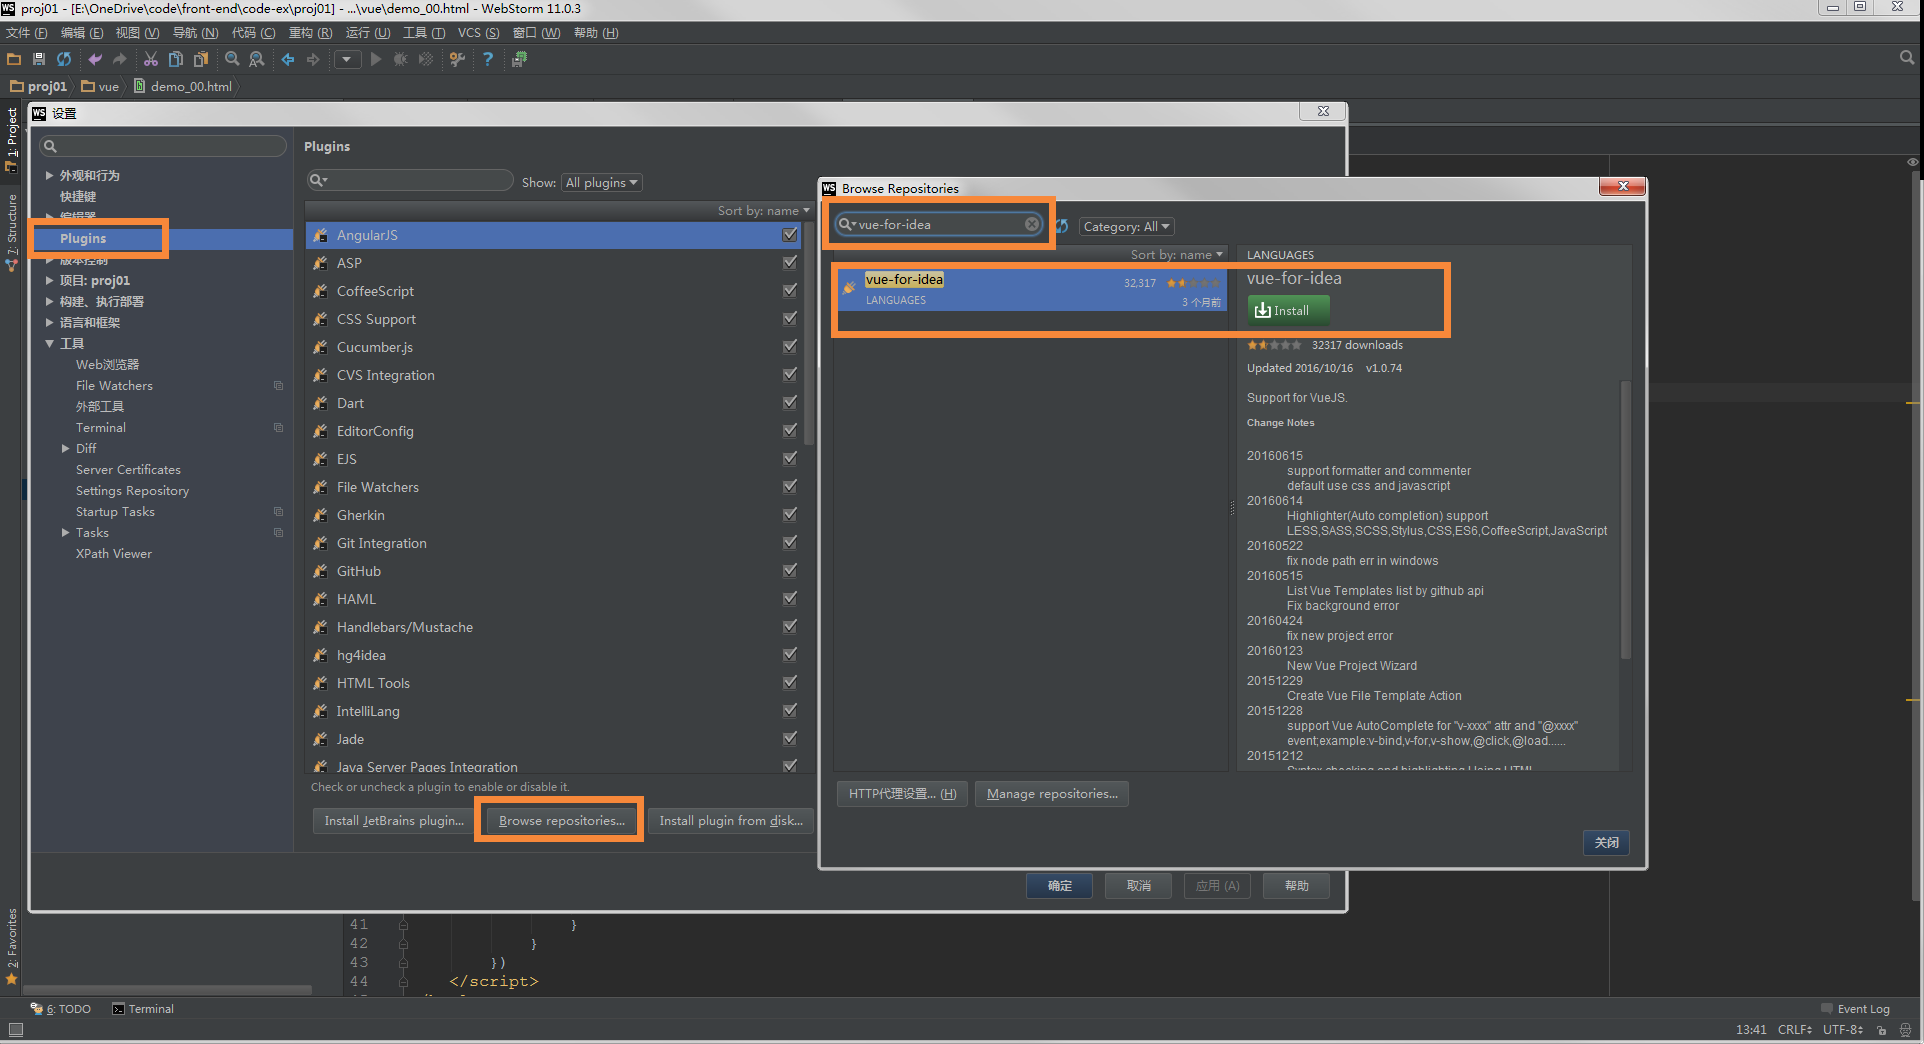
Task: Expand the Diff settings node
Action: [x=65, y=448]
